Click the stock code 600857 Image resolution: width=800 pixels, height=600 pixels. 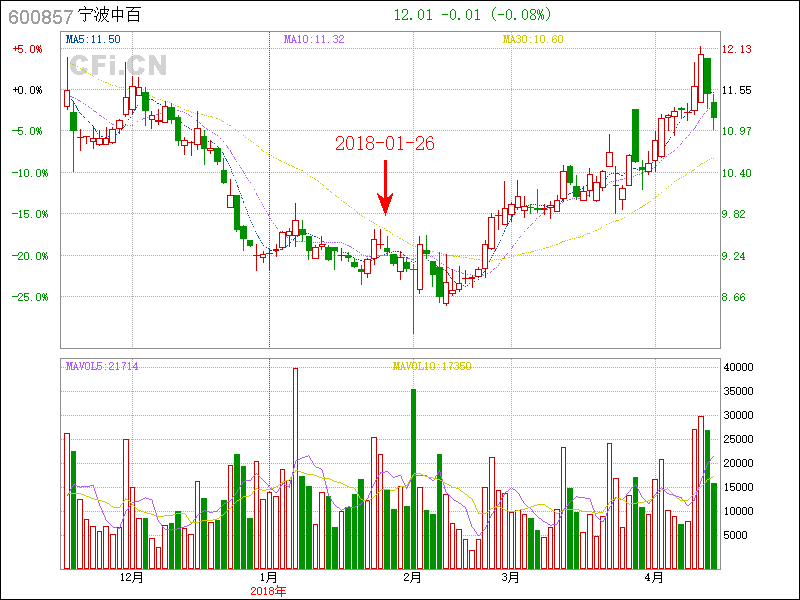point(41,17)
